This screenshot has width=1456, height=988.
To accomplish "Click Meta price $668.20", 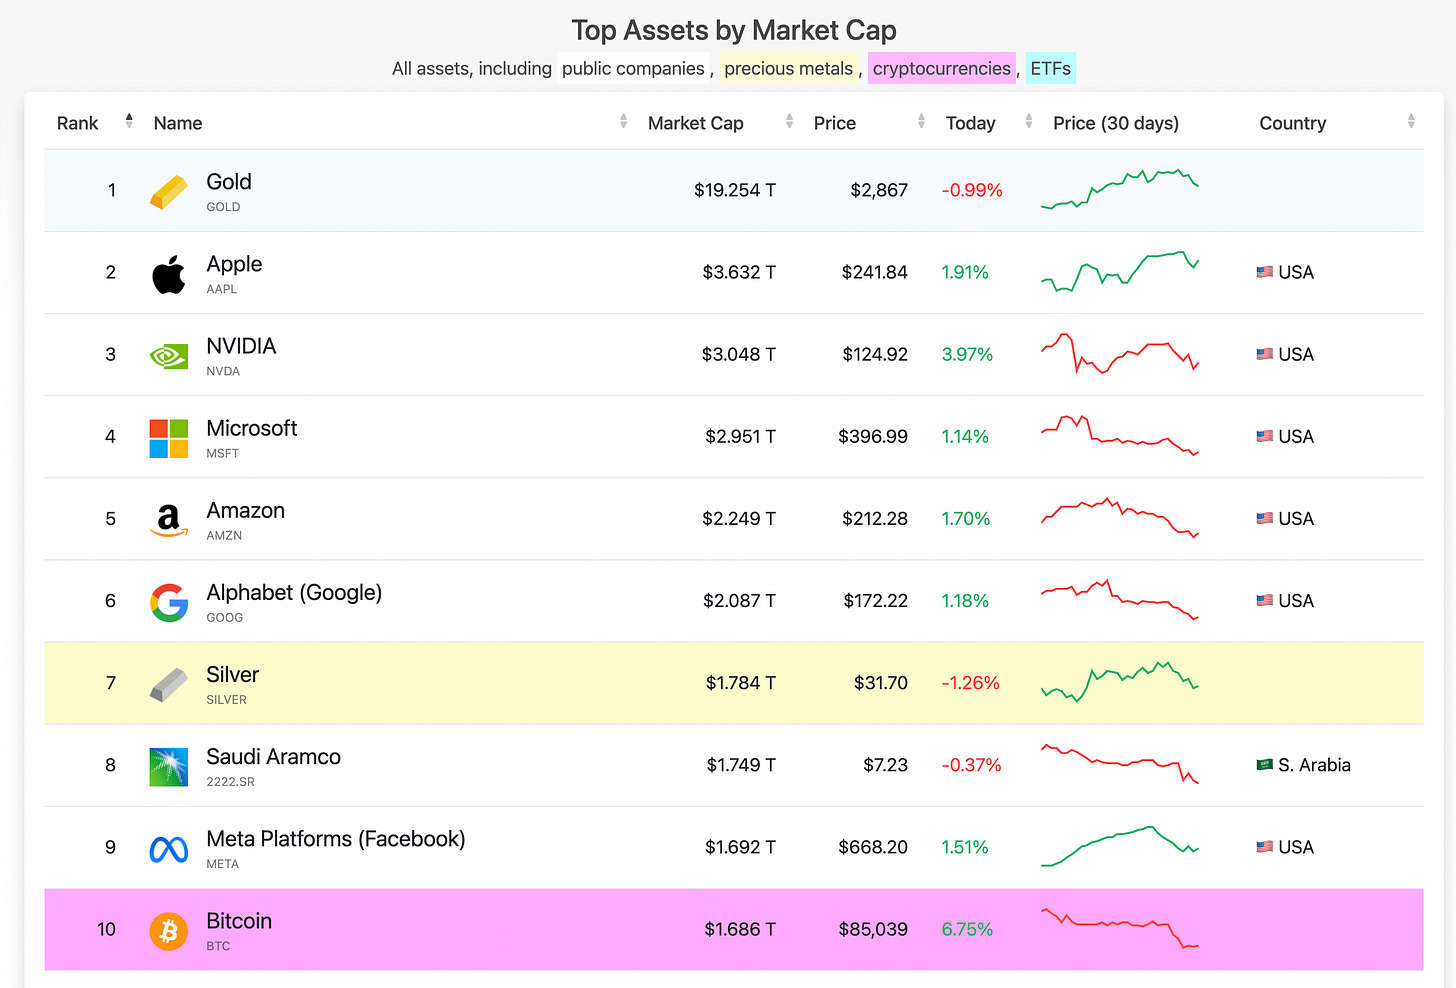I will pos(873,847).
